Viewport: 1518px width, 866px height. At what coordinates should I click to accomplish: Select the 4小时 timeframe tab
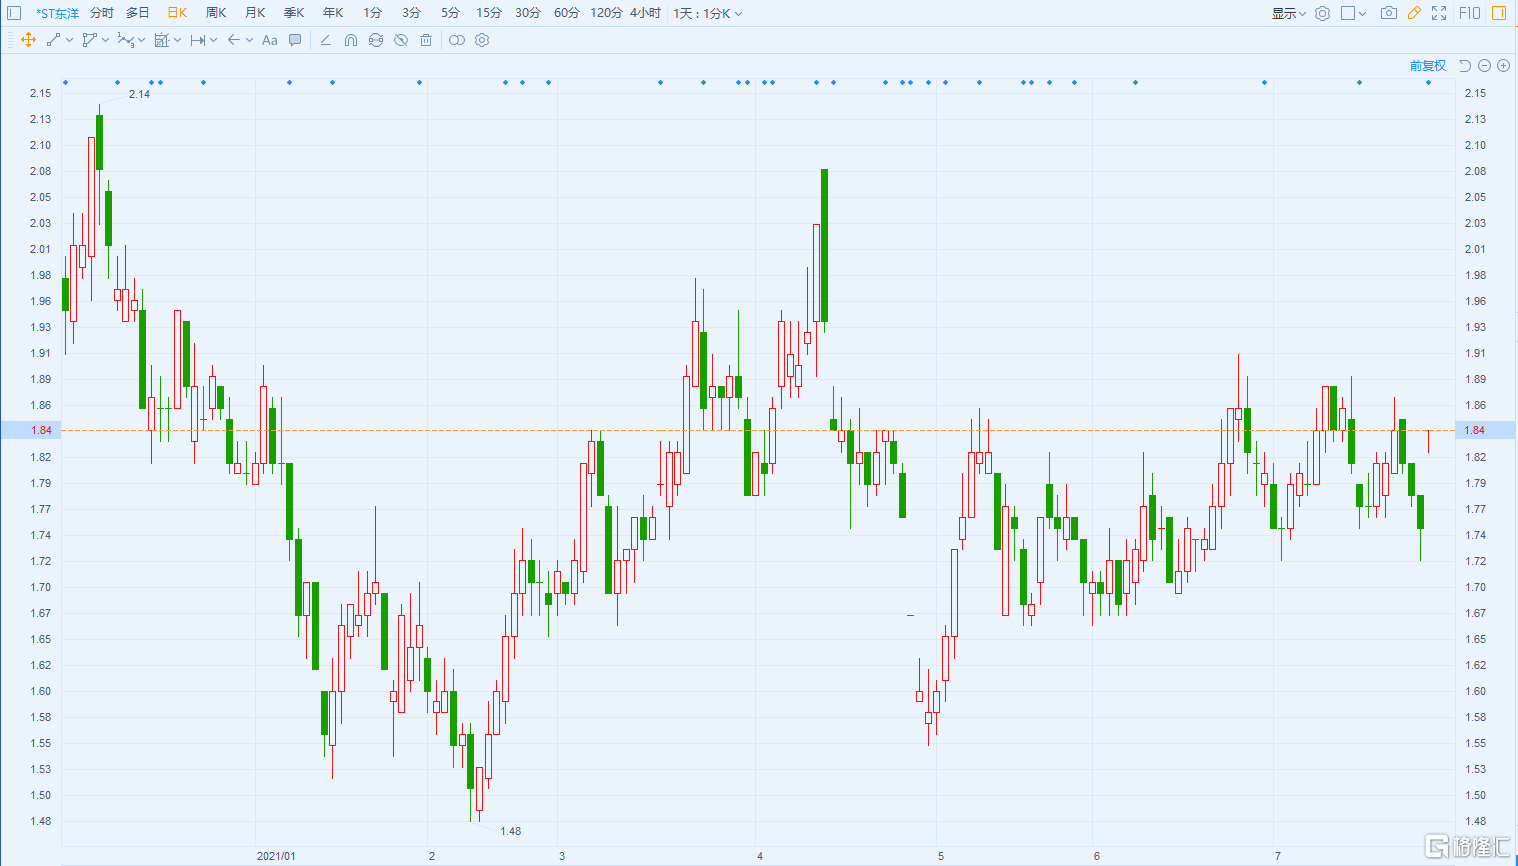click(645, 13)
